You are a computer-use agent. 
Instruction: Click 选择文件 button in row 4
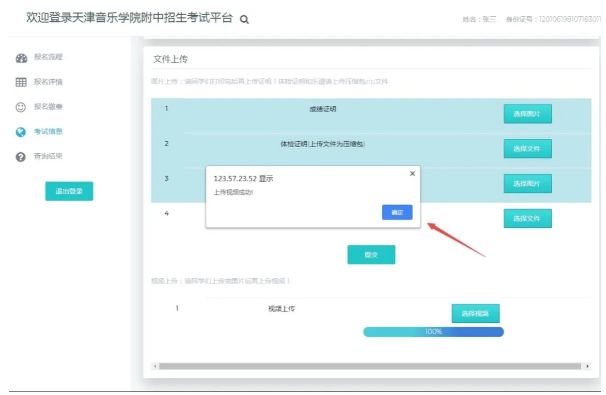pos(528,218)
